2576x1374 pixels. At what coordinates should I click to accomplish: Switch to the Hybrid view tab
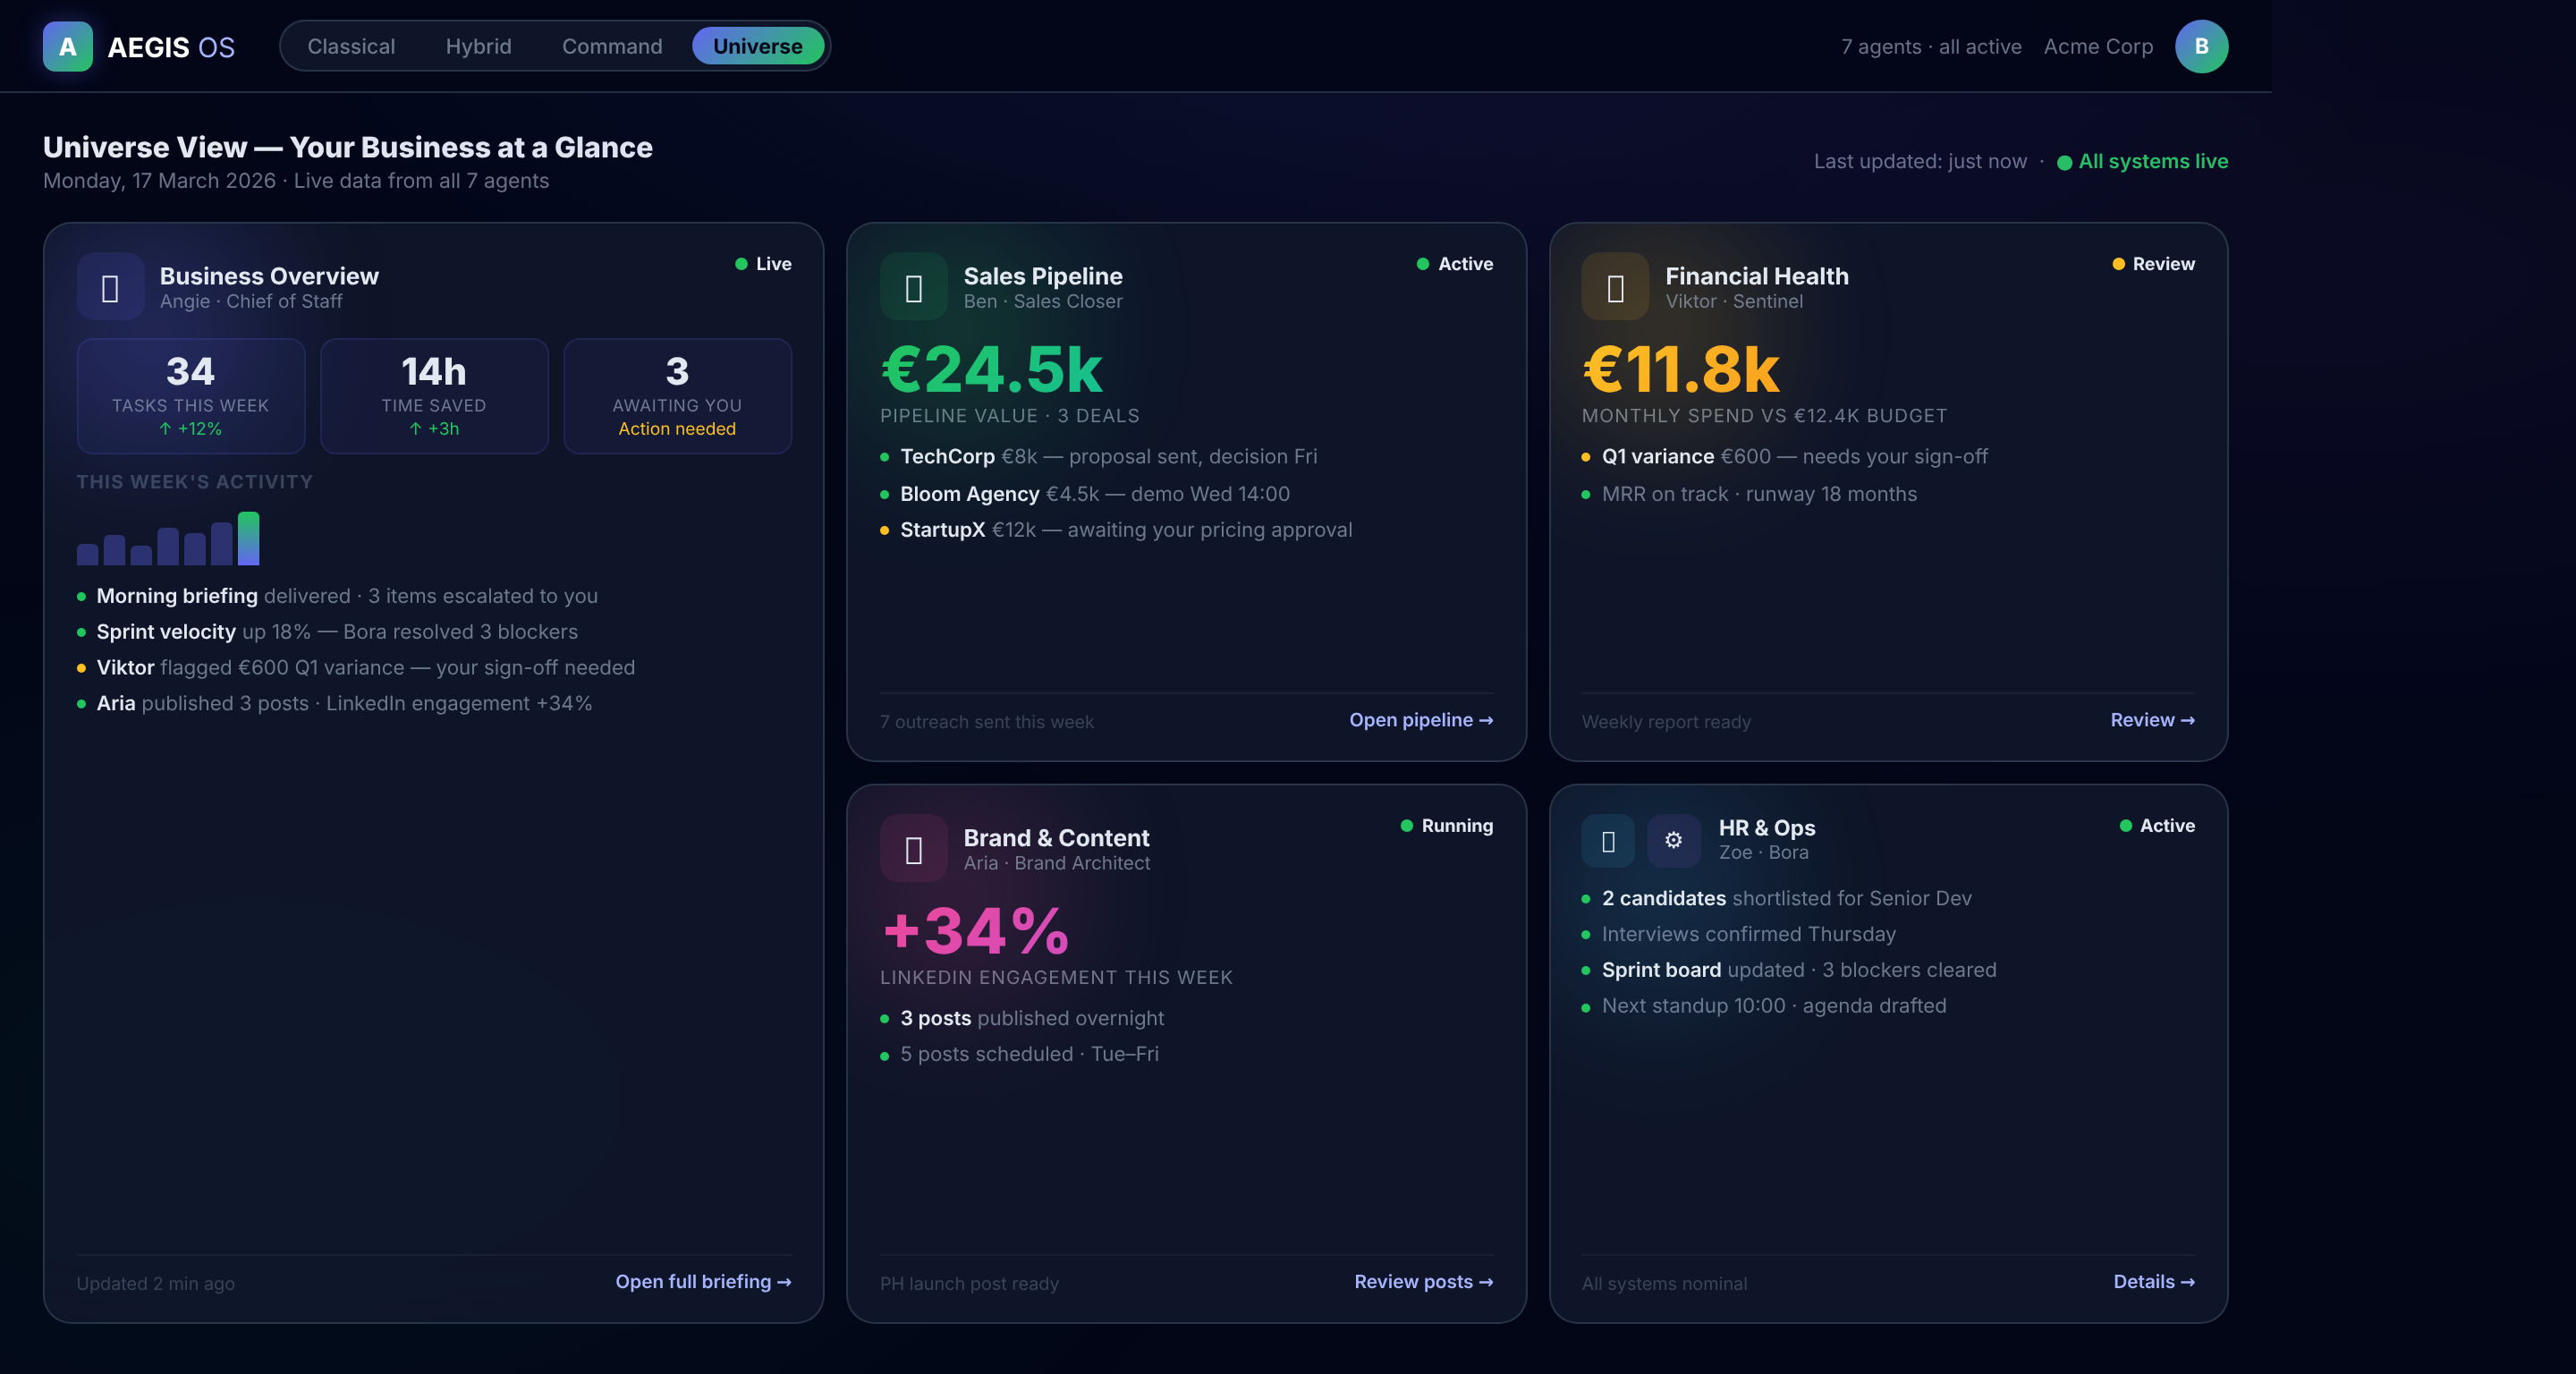pos(478,47)
